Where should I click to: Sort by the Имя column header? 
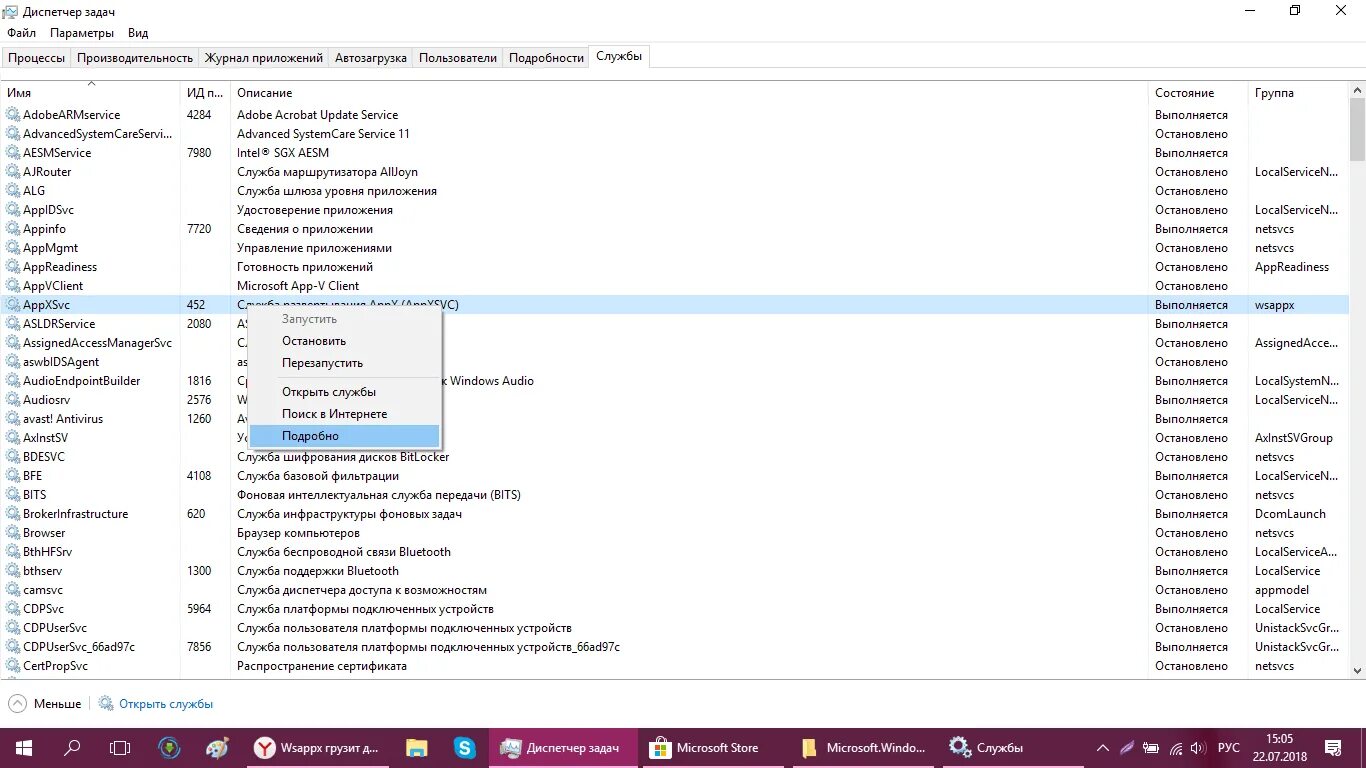coord(90,93)
